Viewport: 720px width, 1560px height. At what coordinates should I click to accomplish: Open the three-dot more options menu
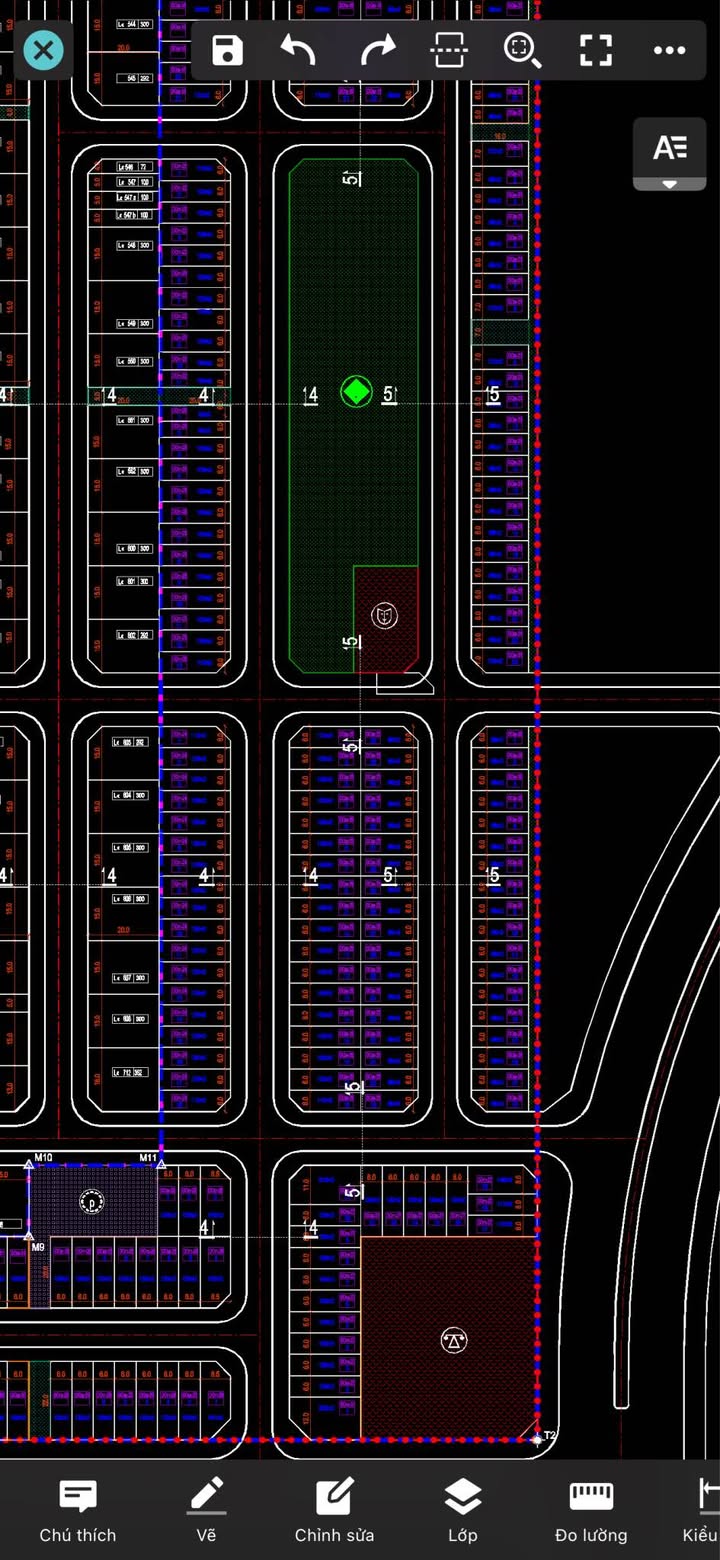coord(669,50)
